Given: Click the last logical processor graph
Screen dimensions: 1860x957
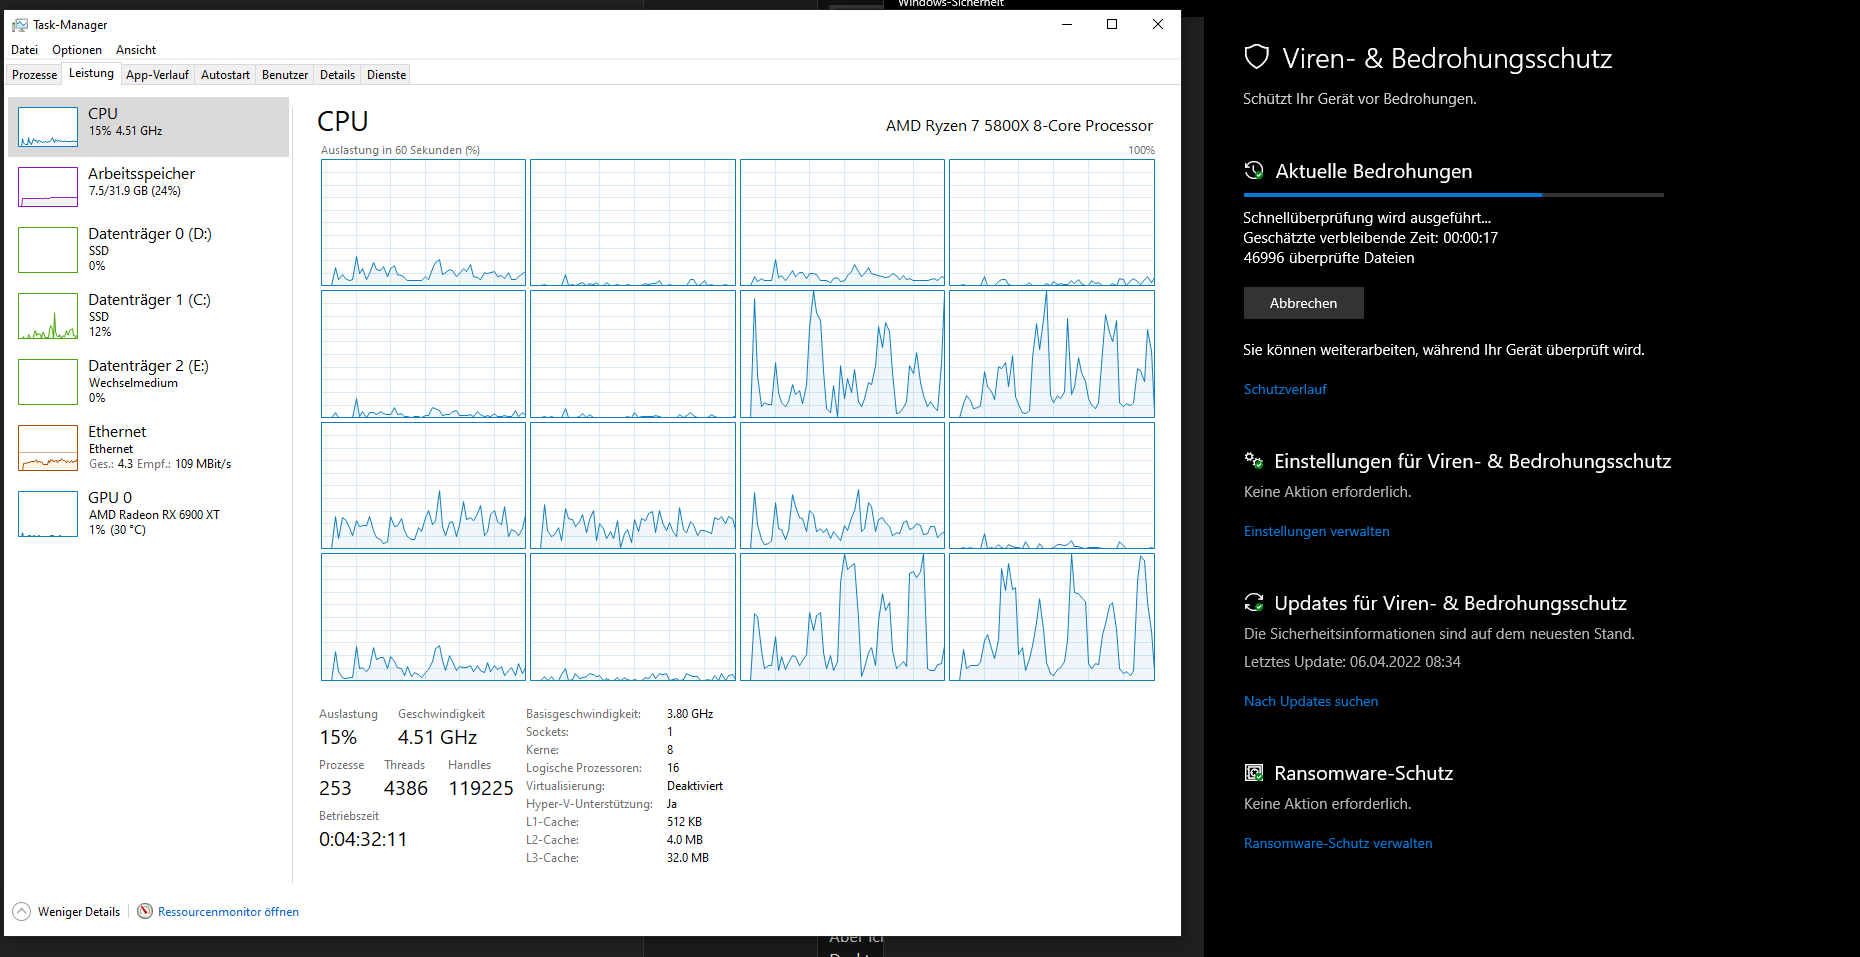Looking at the screenshot, I should [1052, 617].
